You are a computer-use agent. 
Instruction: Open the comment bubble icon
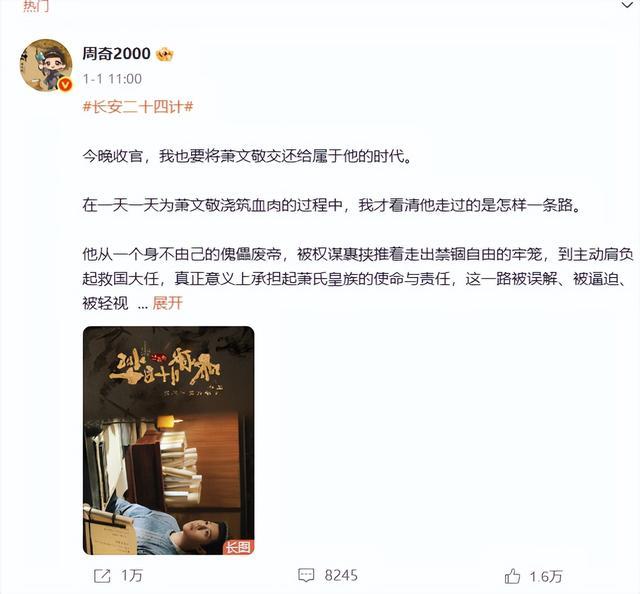[306, 576]
